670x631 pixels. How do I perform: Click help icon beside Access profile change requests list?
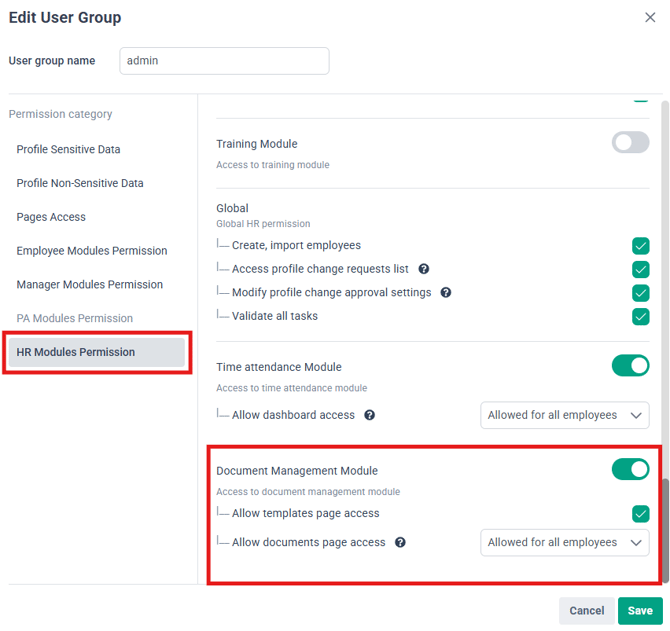[423, 269]
